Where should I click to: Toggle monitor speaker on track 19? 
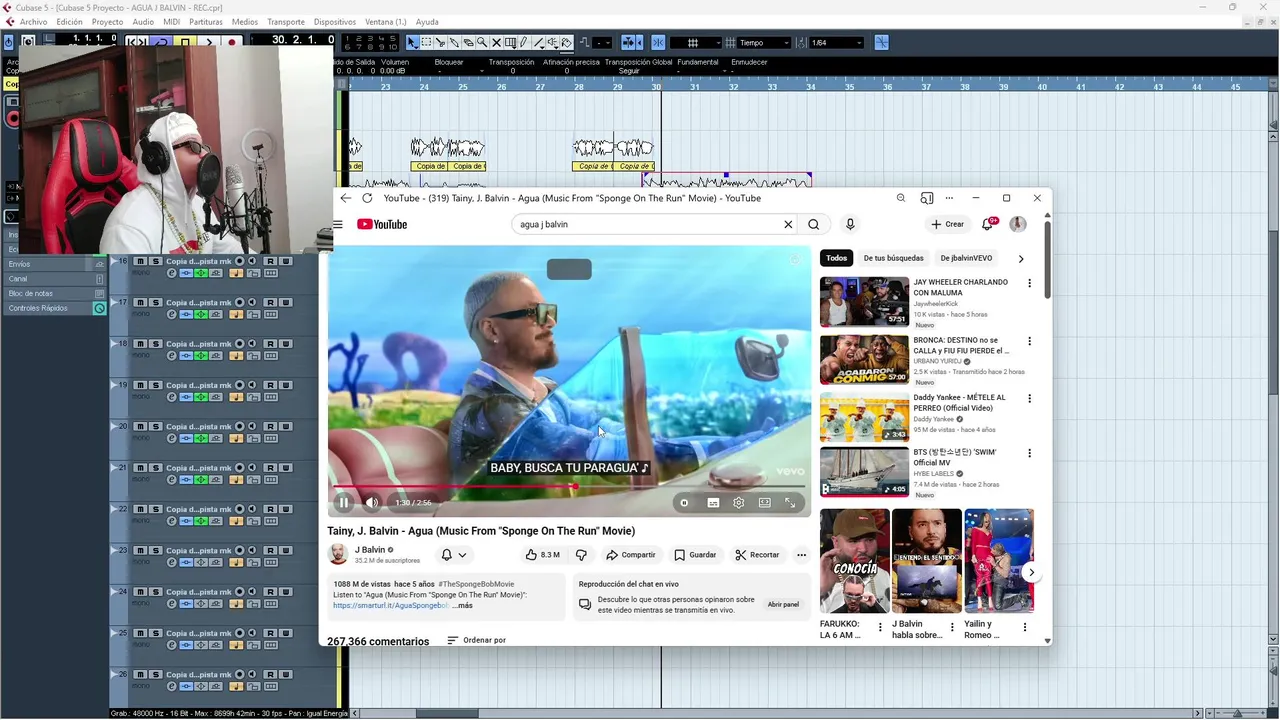(252, 385)
